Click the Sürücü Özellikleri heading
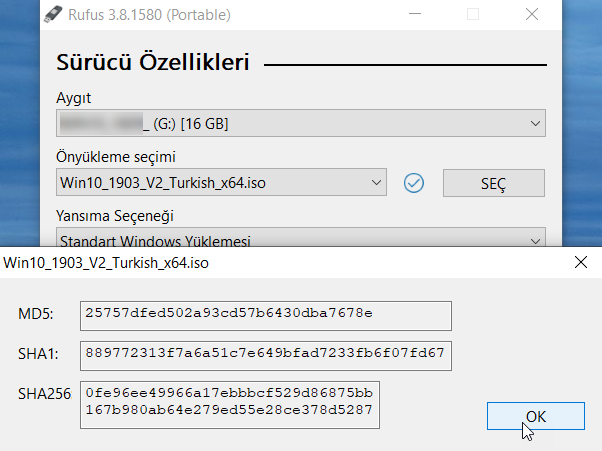The image size is (602, 451). (153, 63)
